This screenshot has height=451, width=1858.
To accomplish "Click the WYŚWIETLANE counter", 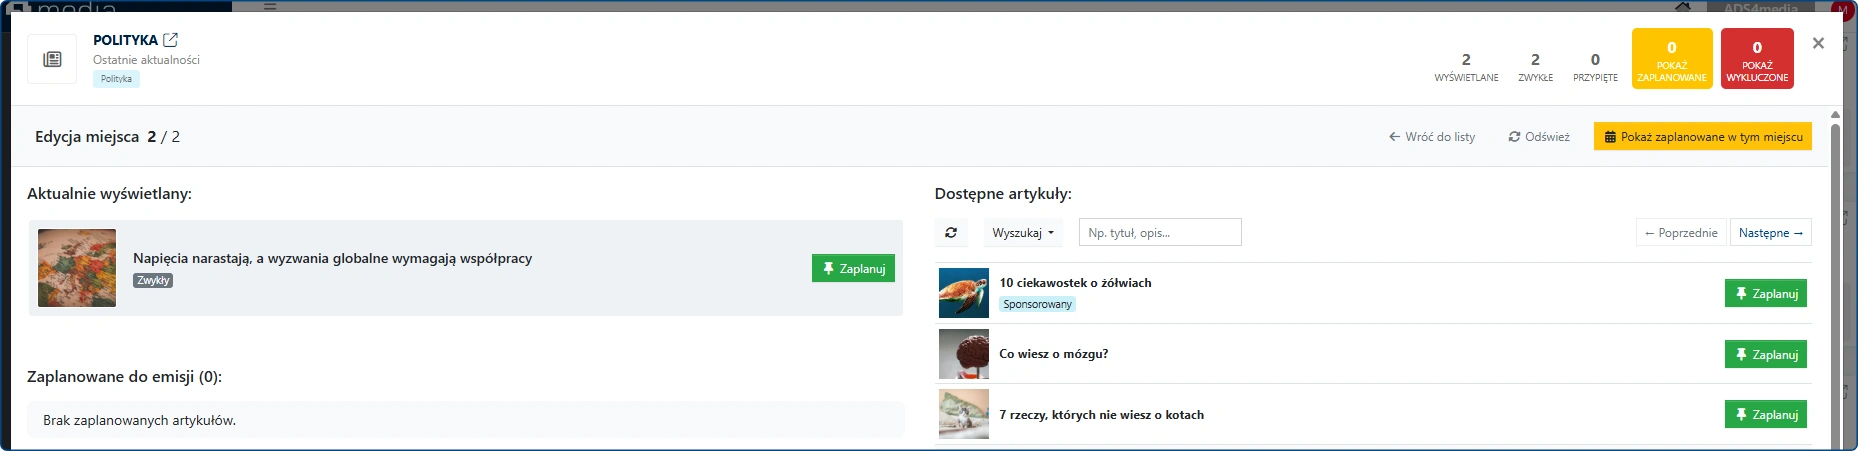I will (x=1466, y=67).
